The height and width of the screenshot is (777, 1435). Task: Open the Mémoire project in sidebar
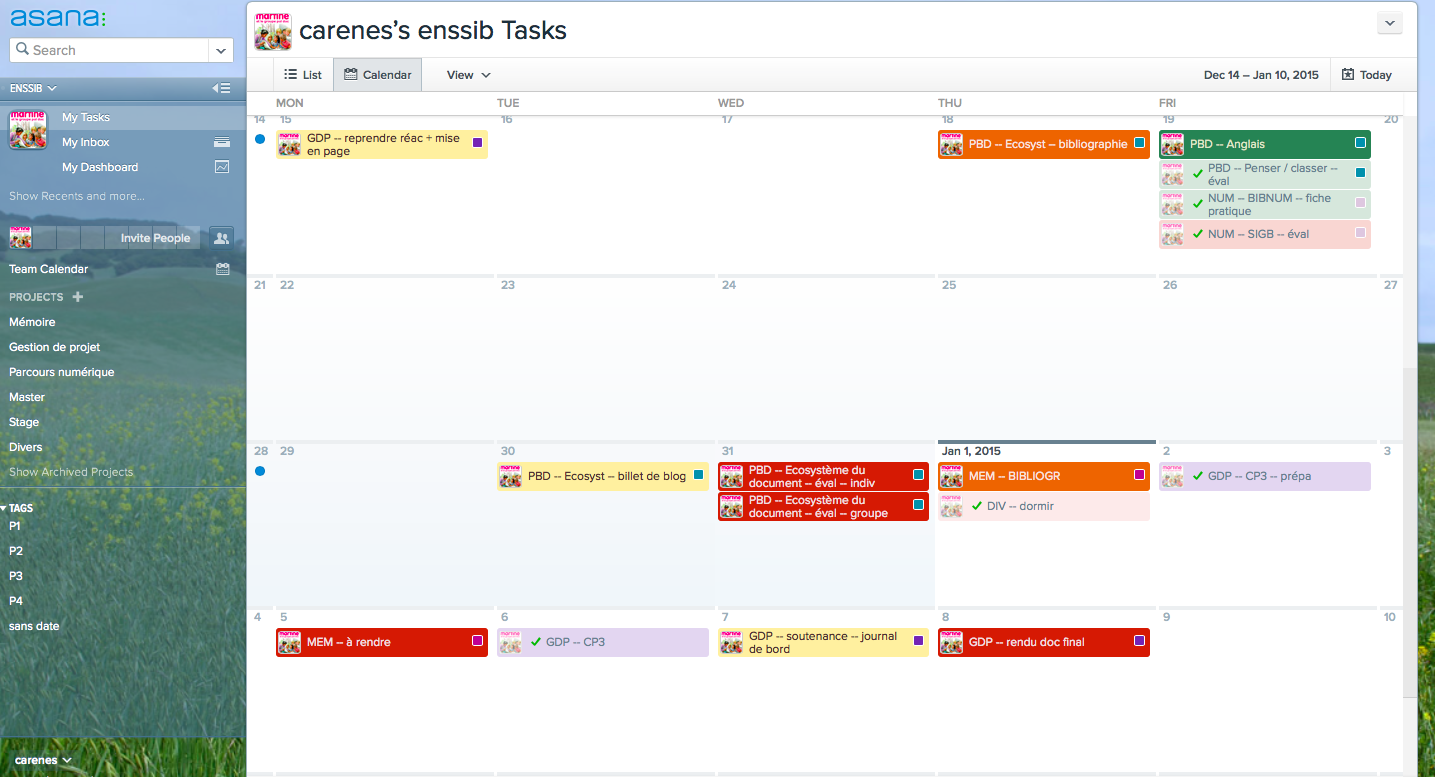(32, 322)
